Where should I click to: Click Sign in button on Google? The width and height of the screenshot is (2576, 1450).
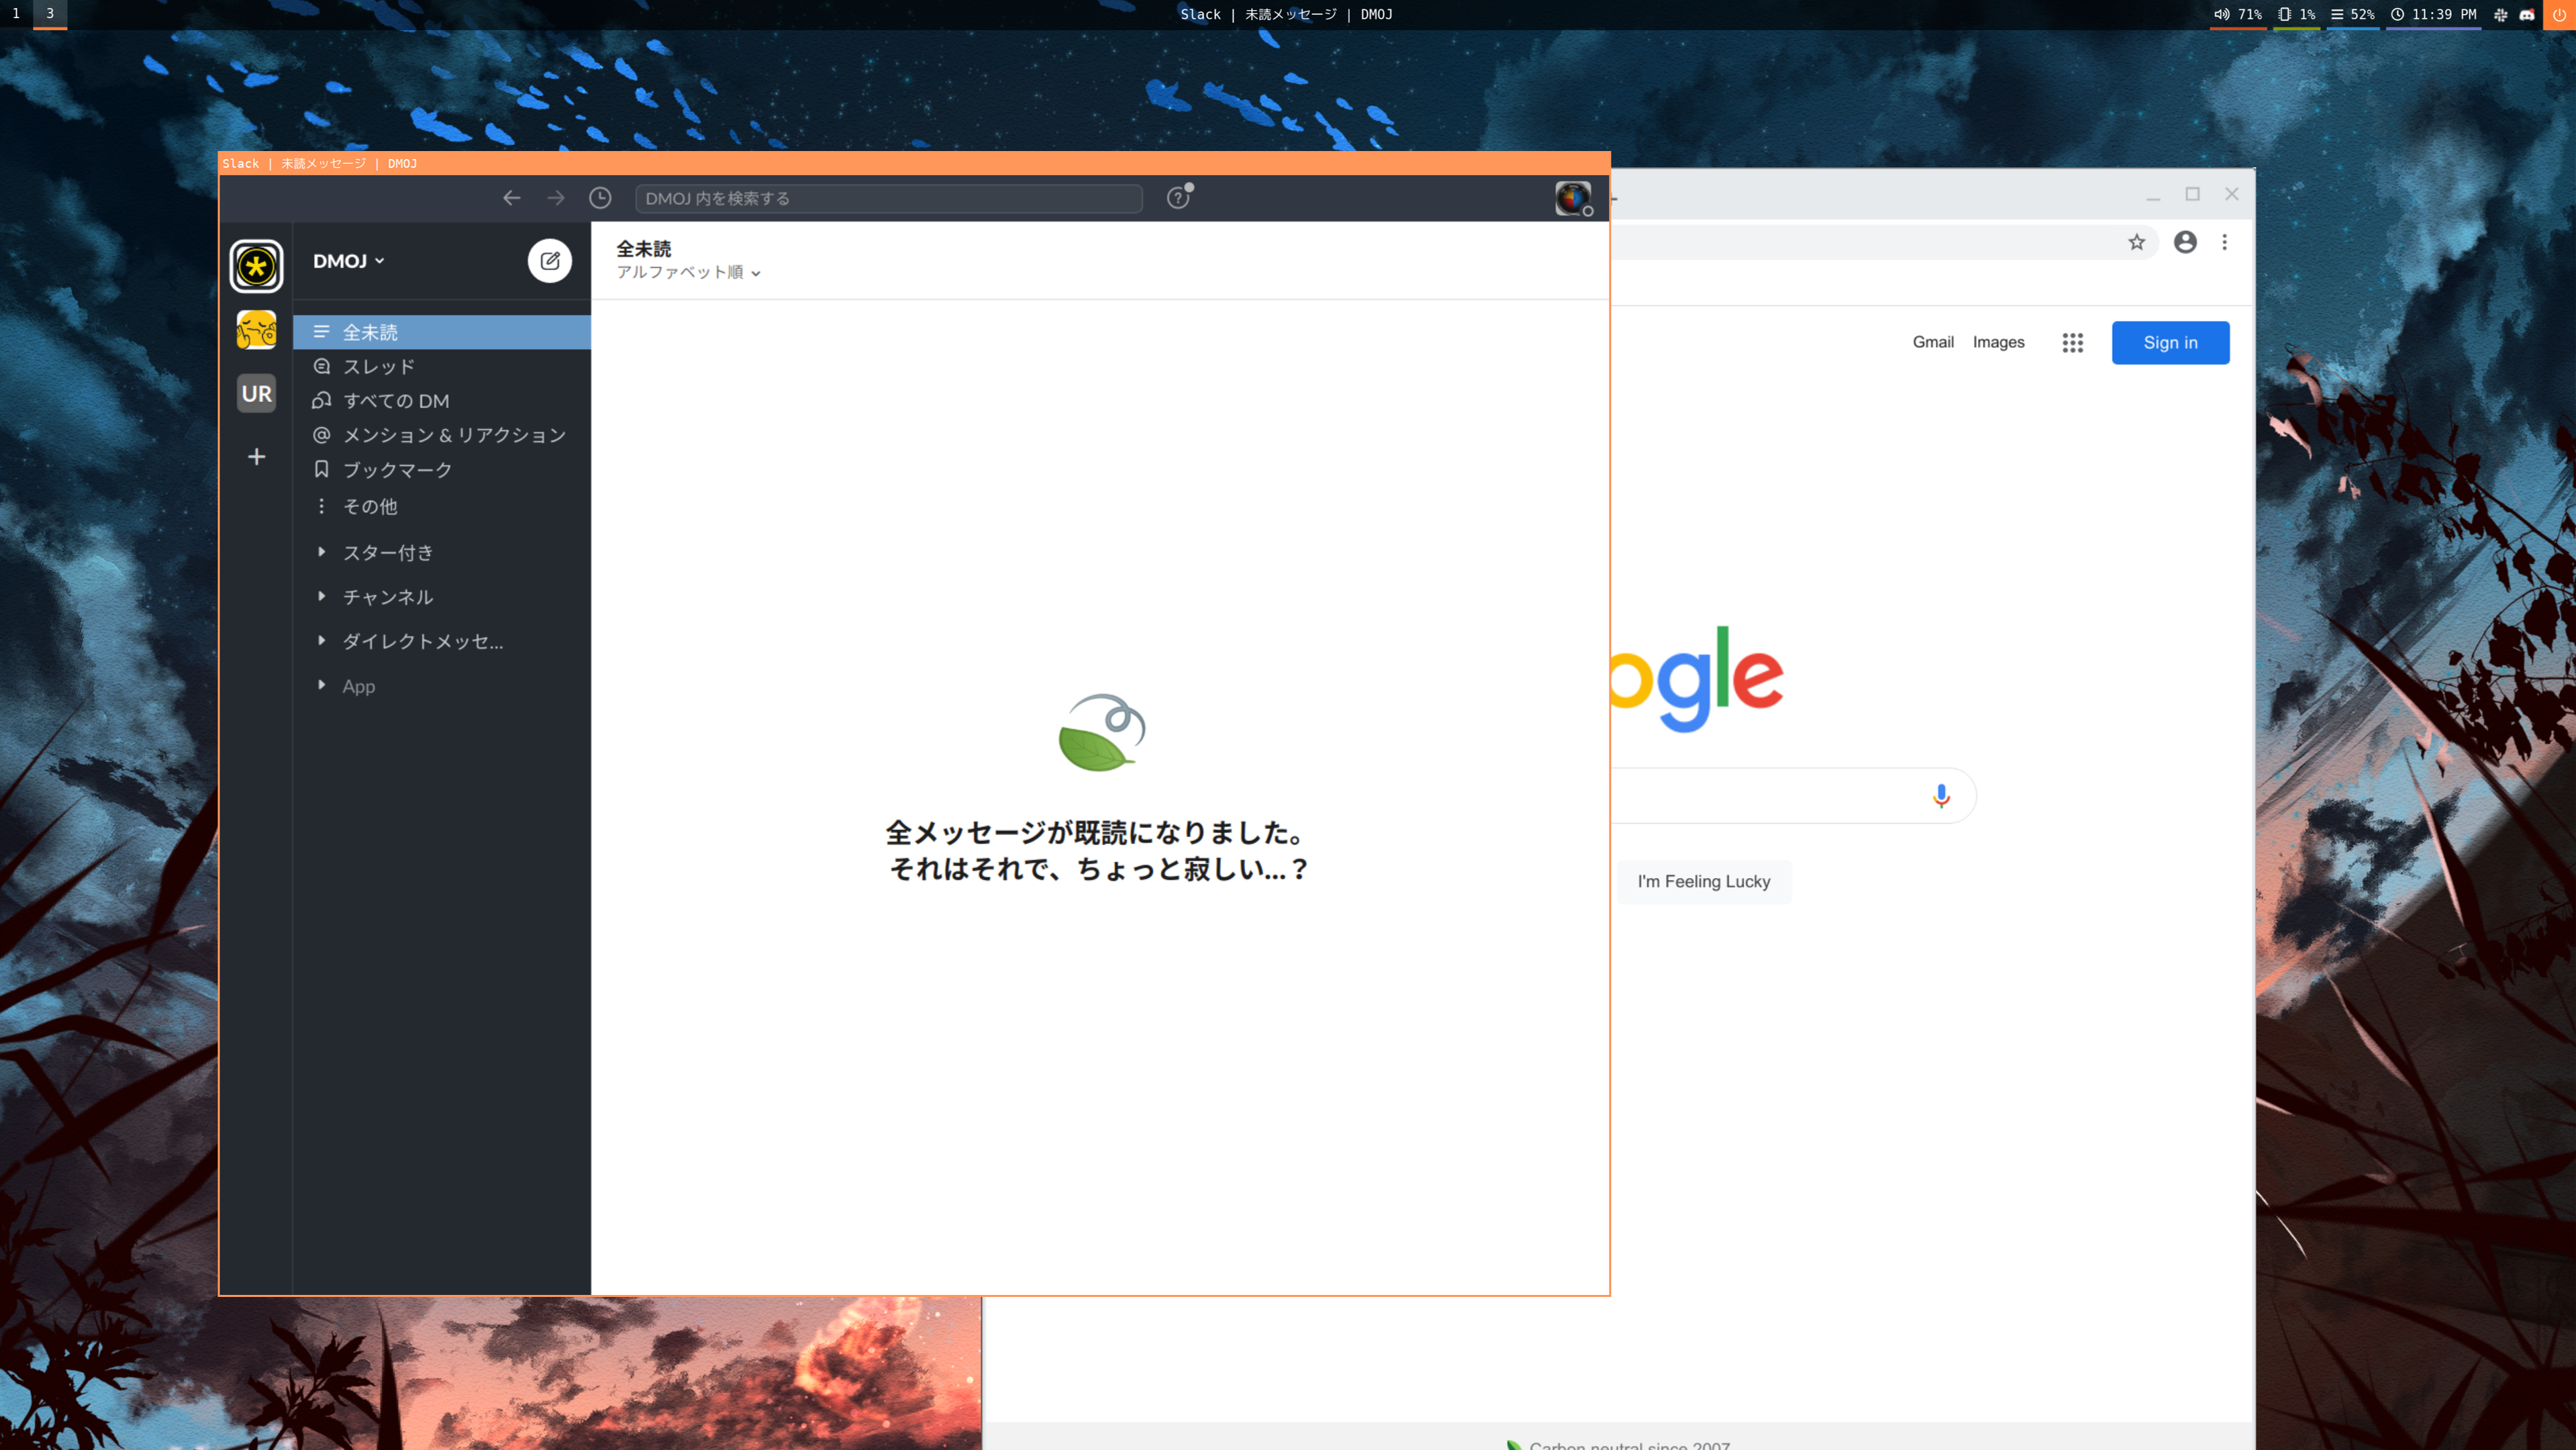[2170, 343]
